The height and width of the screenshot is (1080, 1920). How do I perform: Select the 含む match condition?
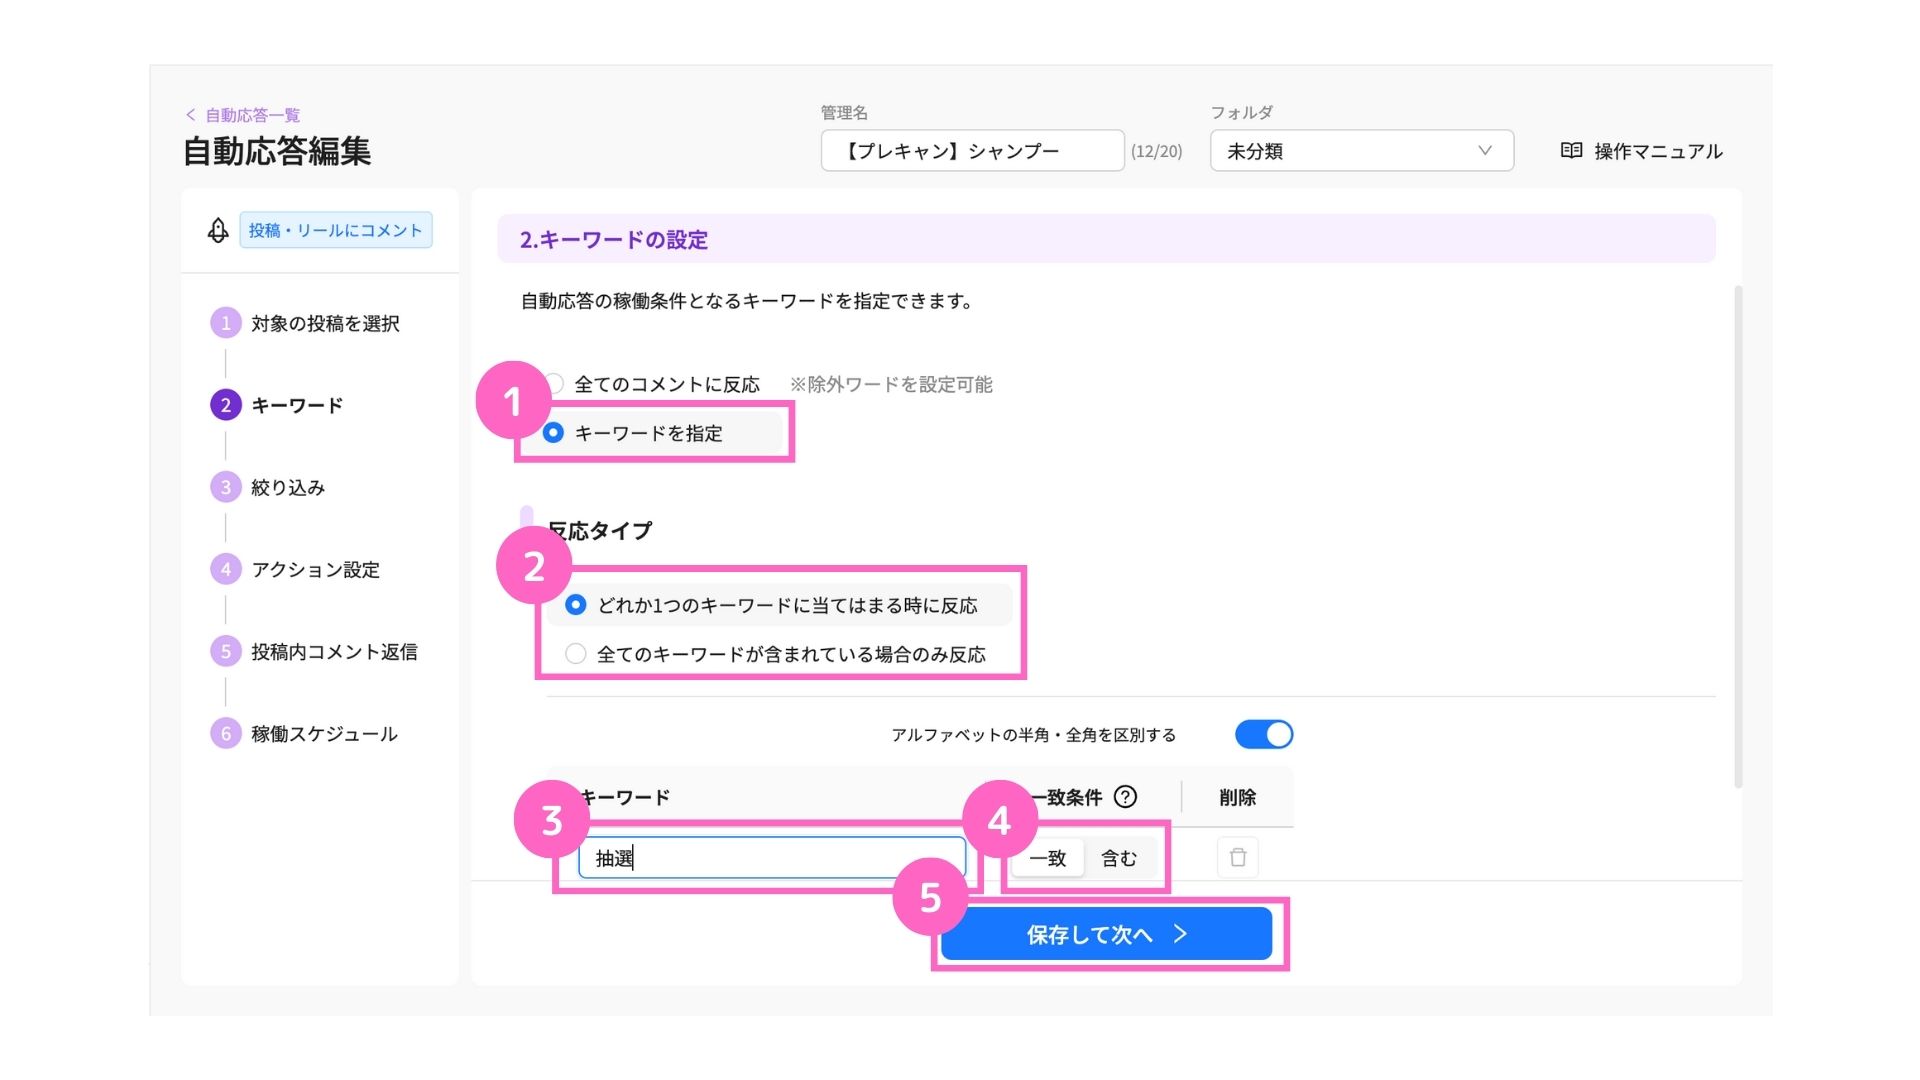[1119, 858]
